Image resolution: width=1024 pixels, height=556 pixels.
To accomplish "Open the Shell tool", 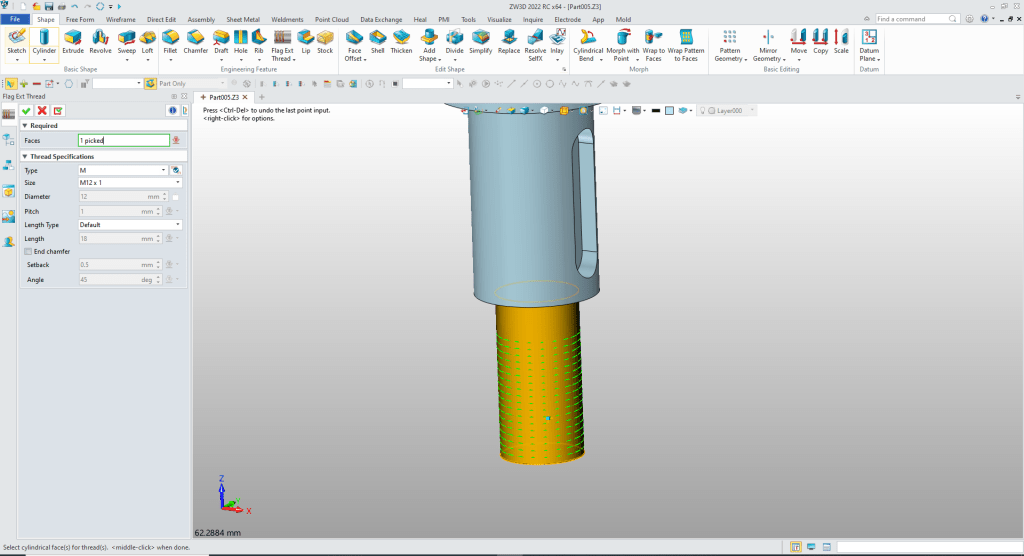I will [x=377, y=41].
